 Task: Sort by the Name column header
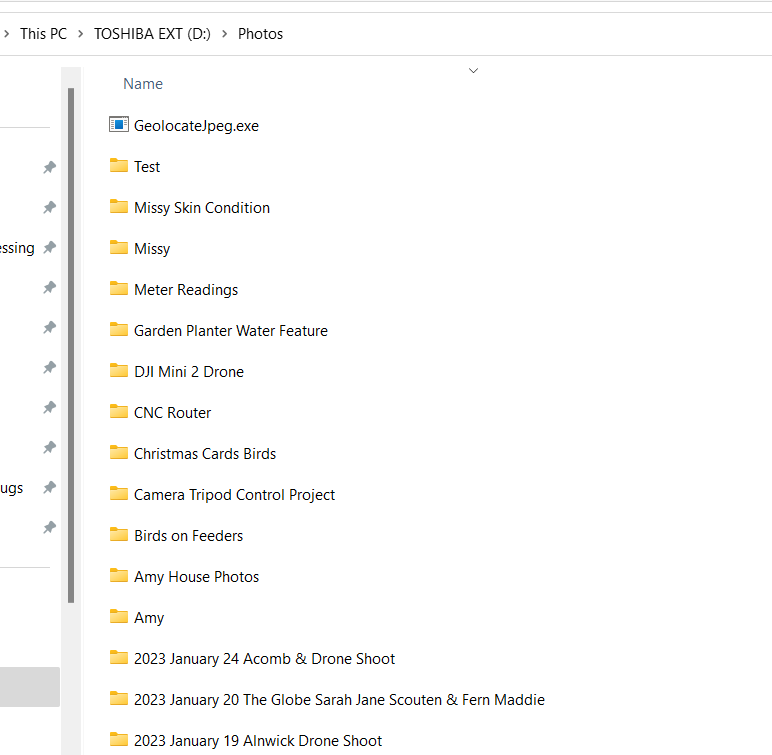(143, 84)
